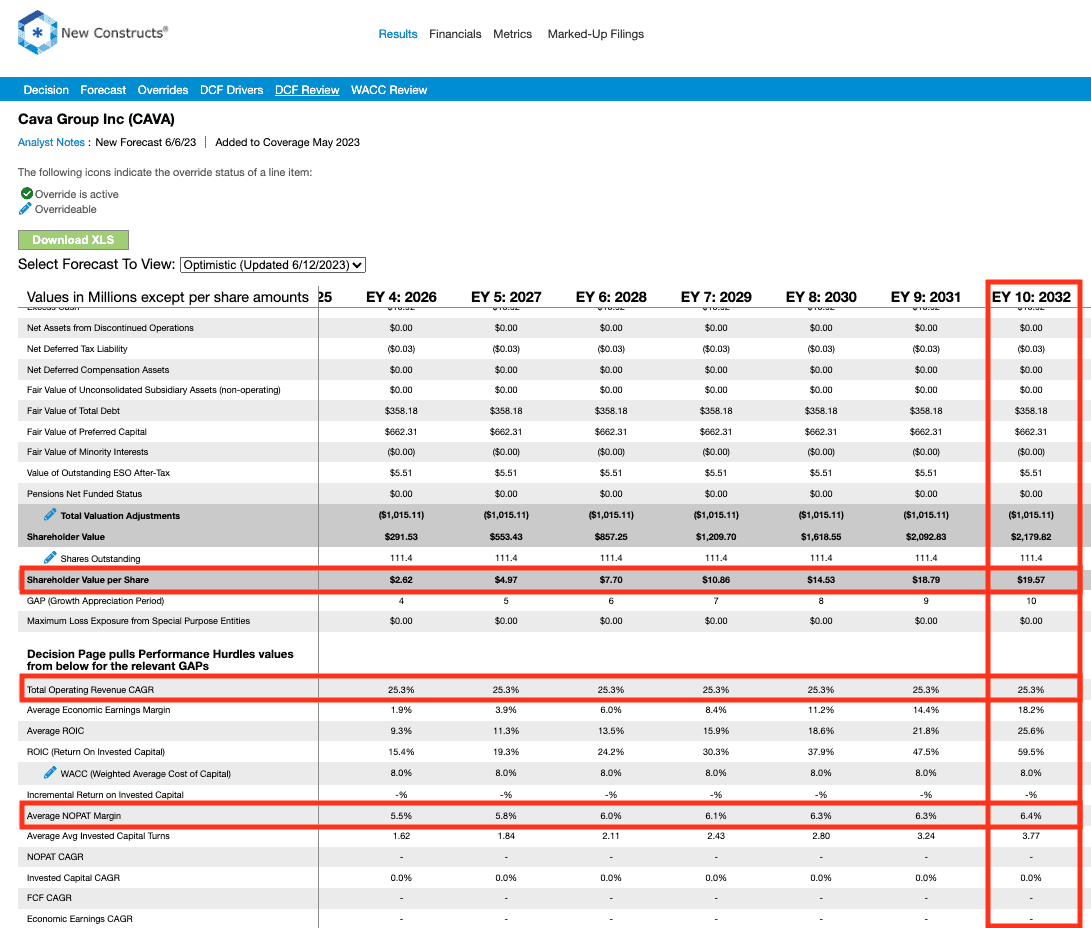Viewport: 1091px width, 928px height.
Task: Click the Net Deferred Tax Liability label
Action: [x=77, y=349]
